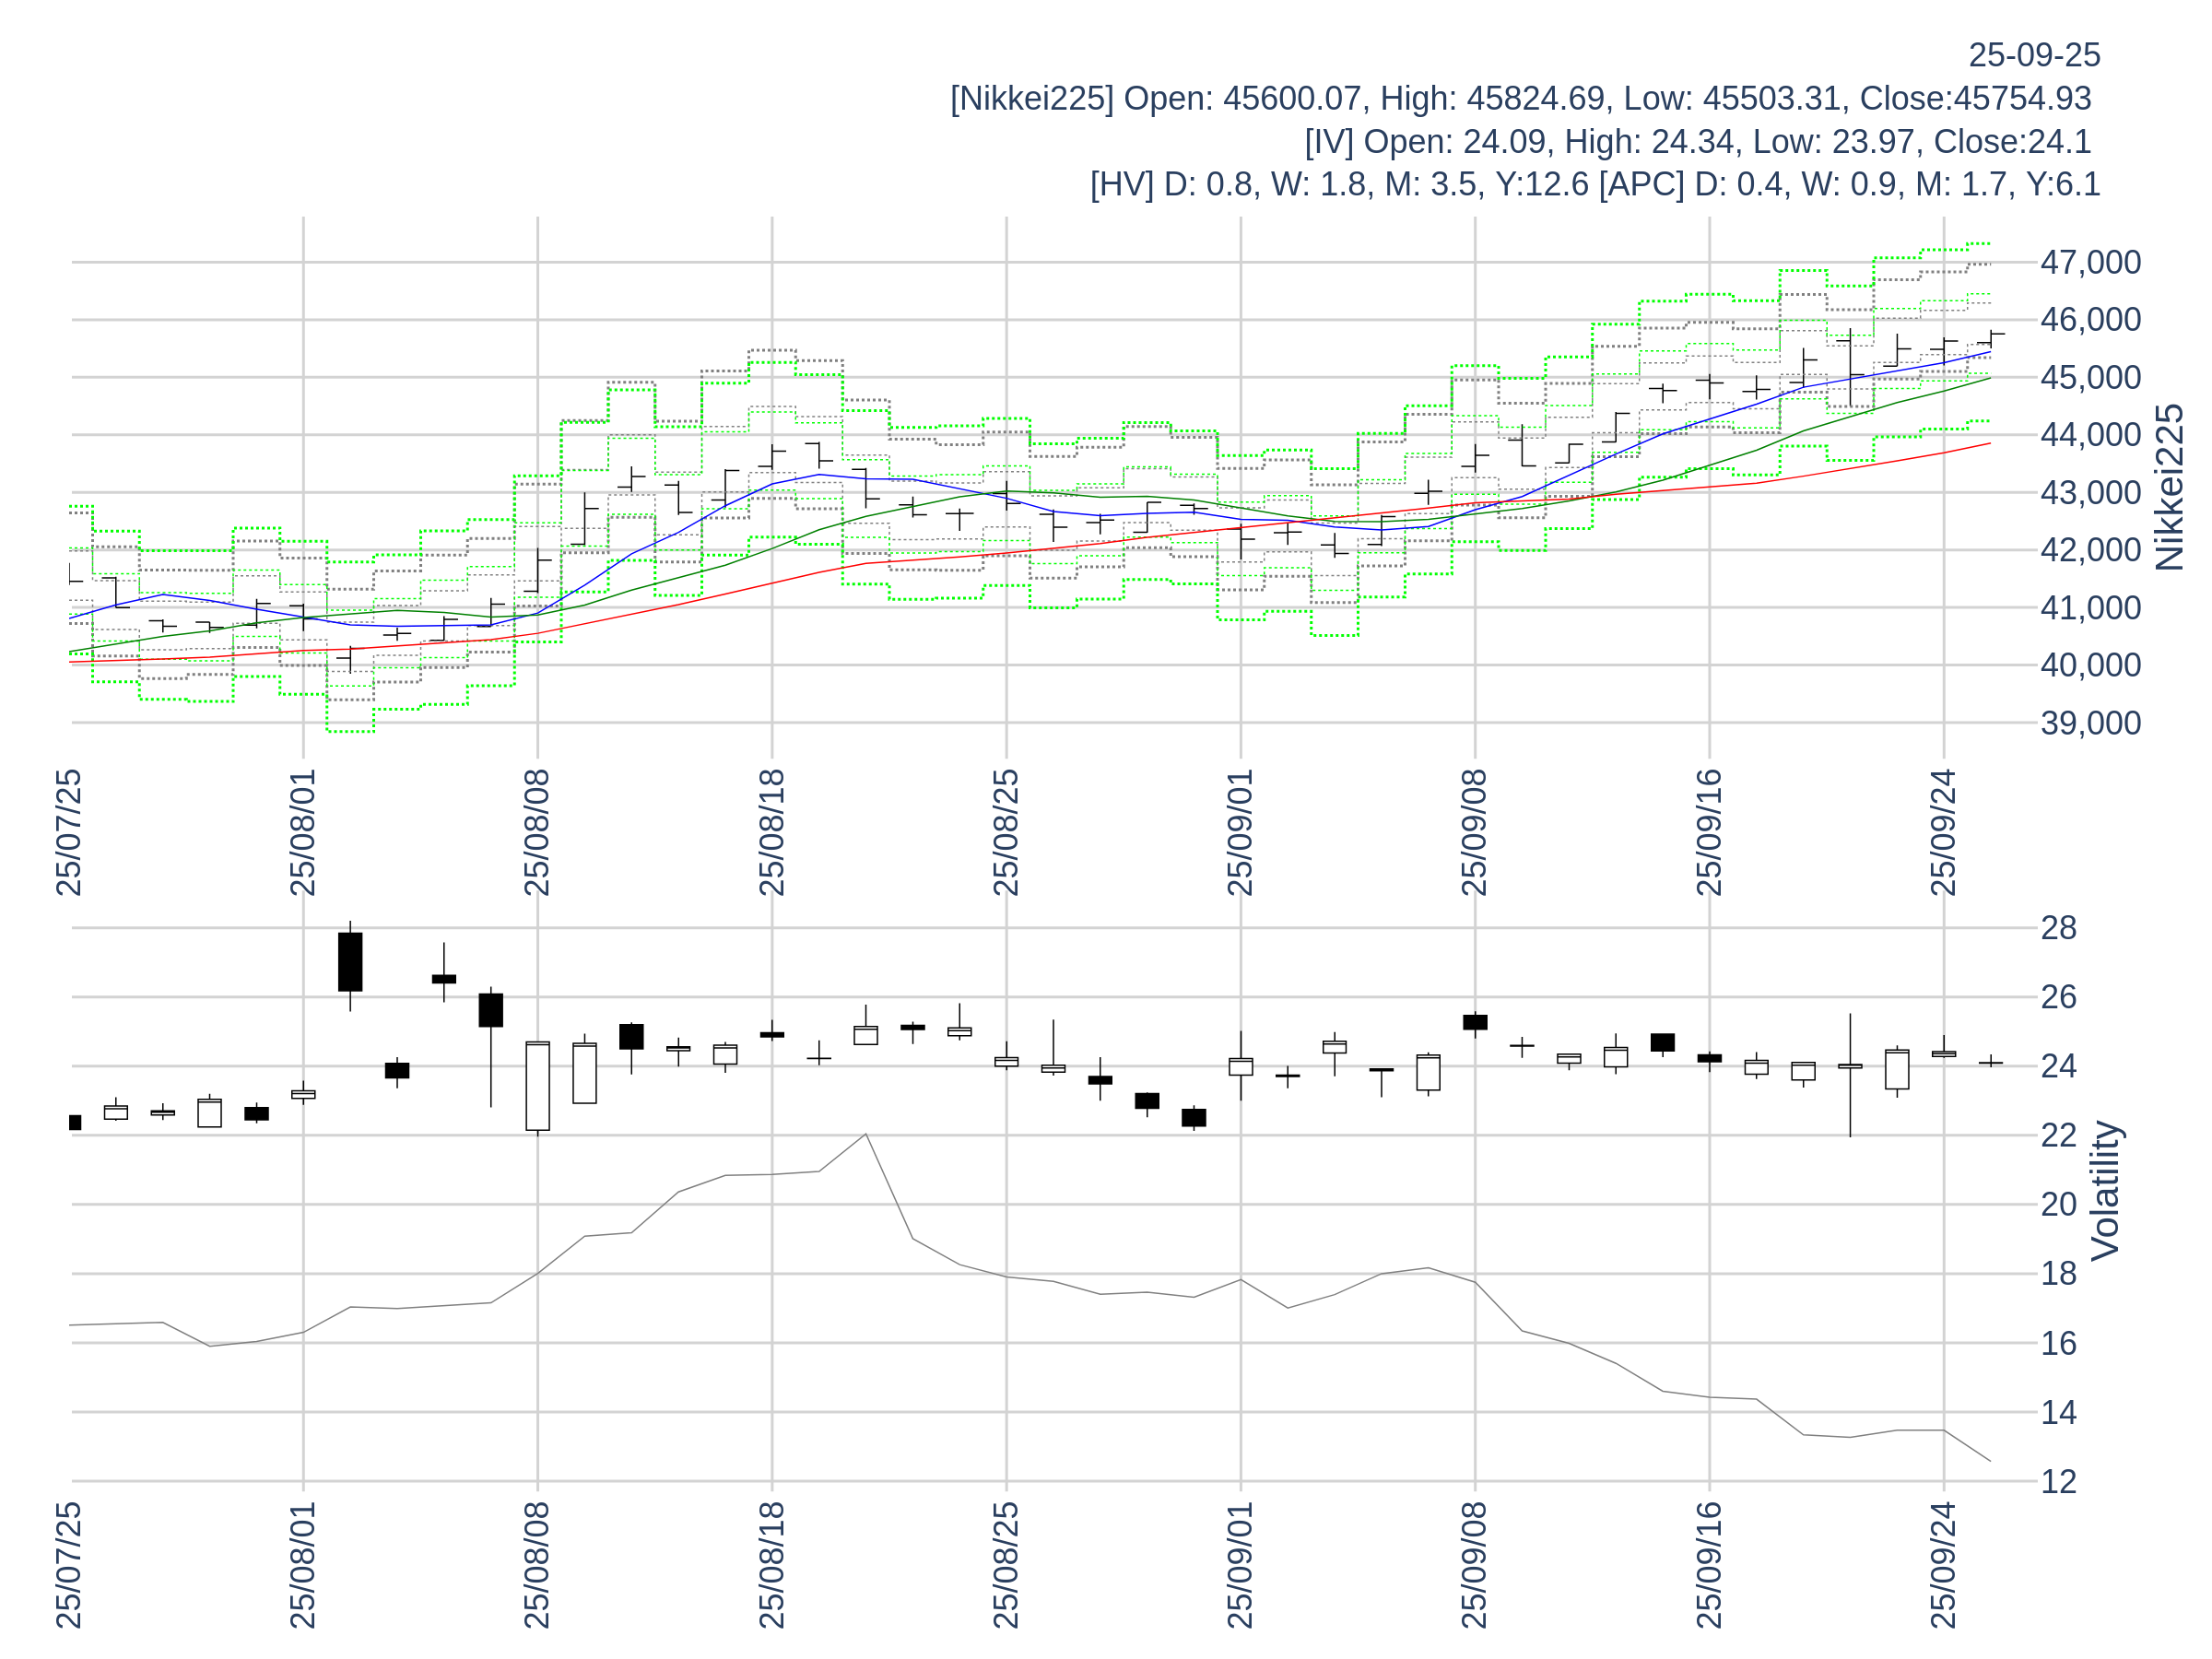
Task: Click lower chart's 25/08/18 date label
Action: 772,1565
